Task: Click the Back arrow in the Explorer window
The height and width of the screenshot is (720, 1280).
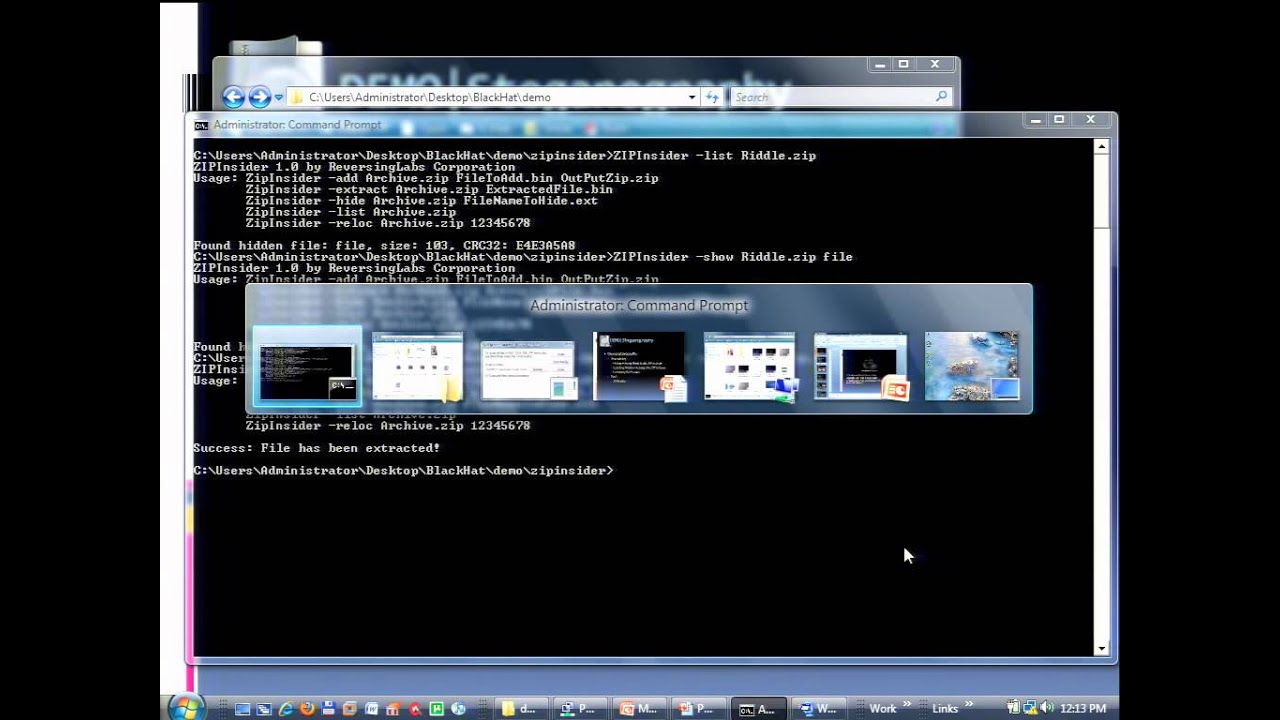Action: (x=233, y=97)
